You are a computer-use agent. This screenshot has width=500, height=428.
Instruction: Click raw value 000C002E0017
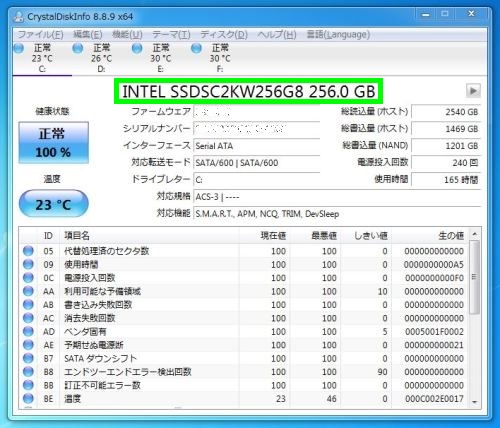[434, 399]
